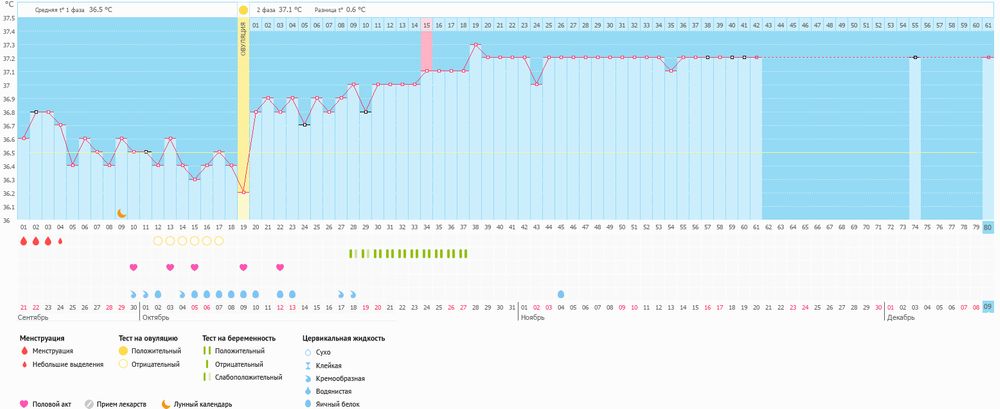The height and width of the screenshot is (409, 1000).
Task: Click the vertical yellow Овуляция column
Action: 243,120
